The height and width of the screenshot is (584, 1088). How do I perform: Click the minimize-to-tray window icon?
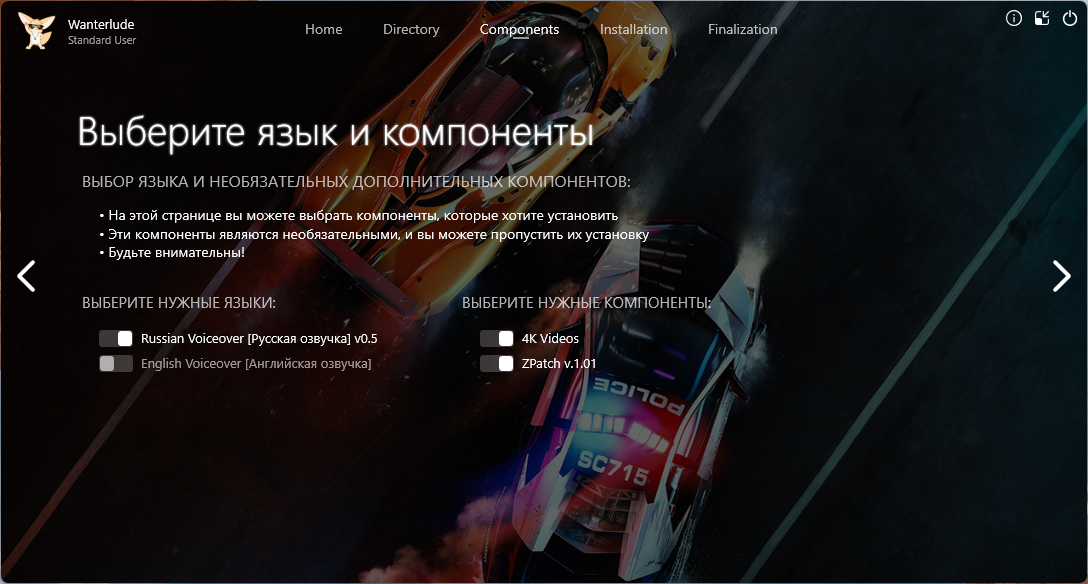click(x=1042, y=19)
